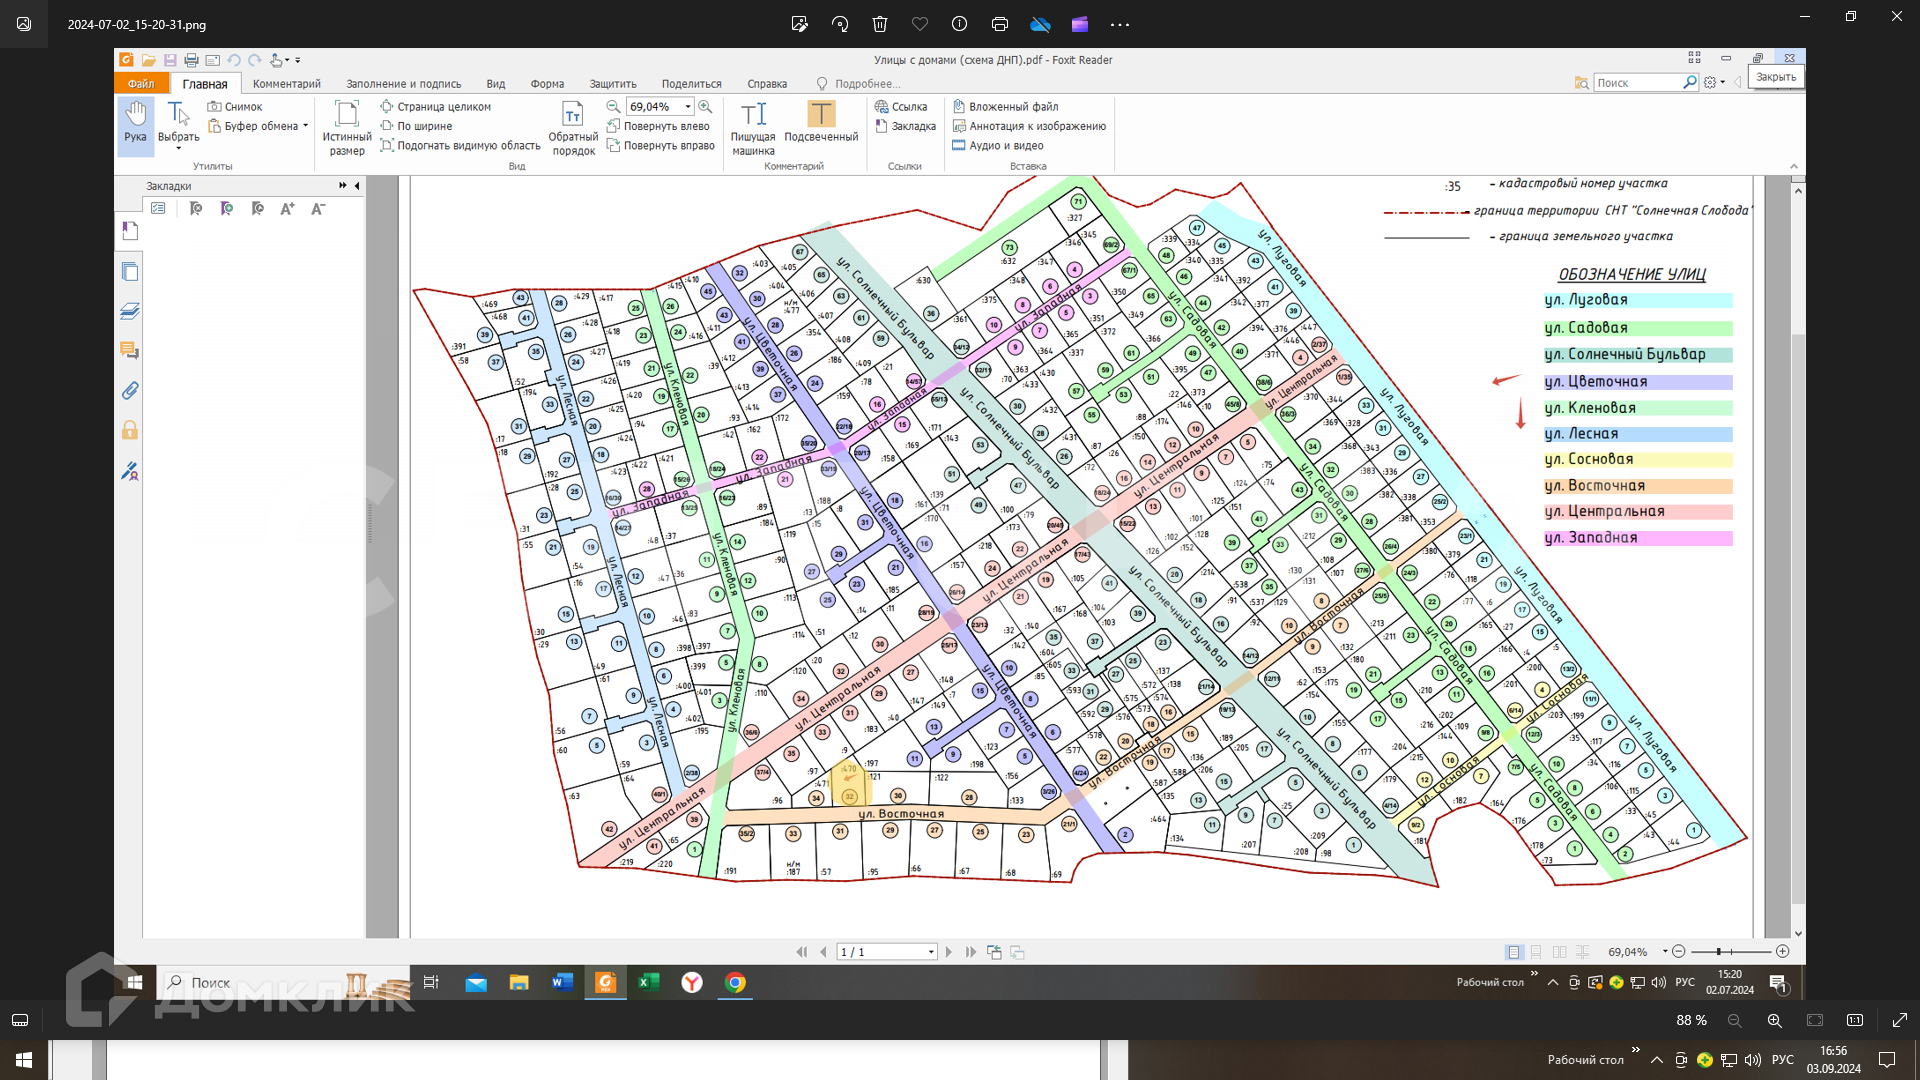
Task: Open the page number 1 / 1 dropdown
Action: click(931, 952)
